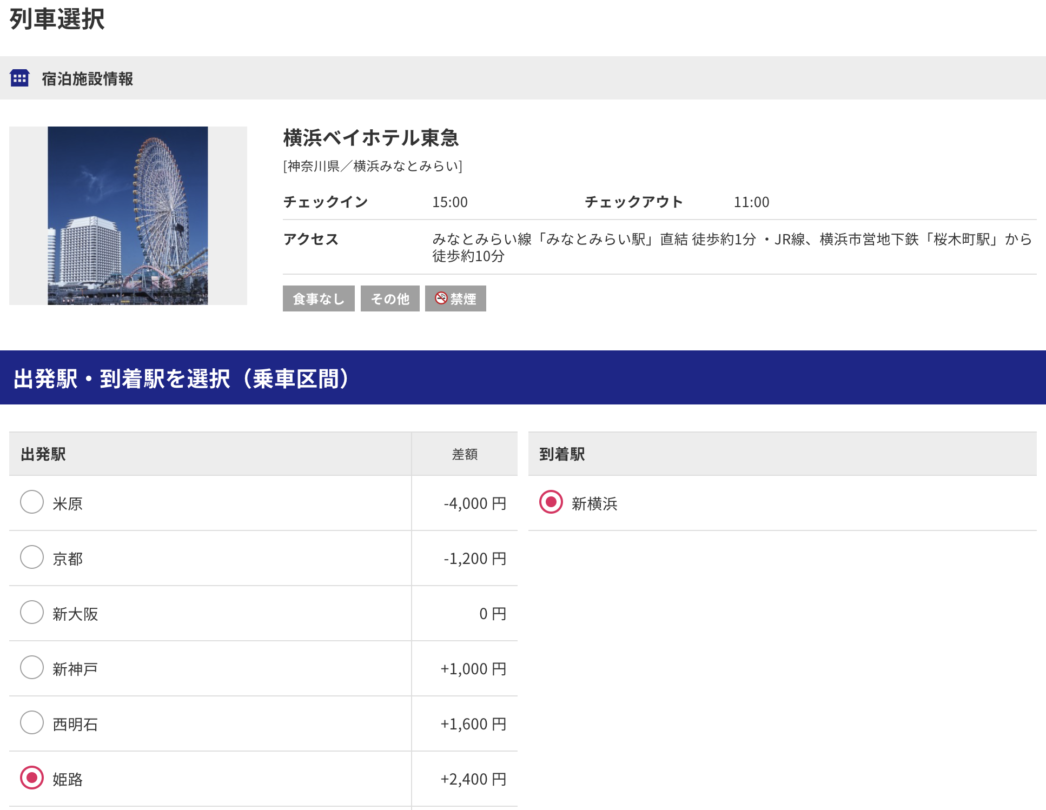The height and width of the screenshot is (810, 1046).
Task: Click the access description mentioning みなとみらい駅
Action: click(732, 248)
